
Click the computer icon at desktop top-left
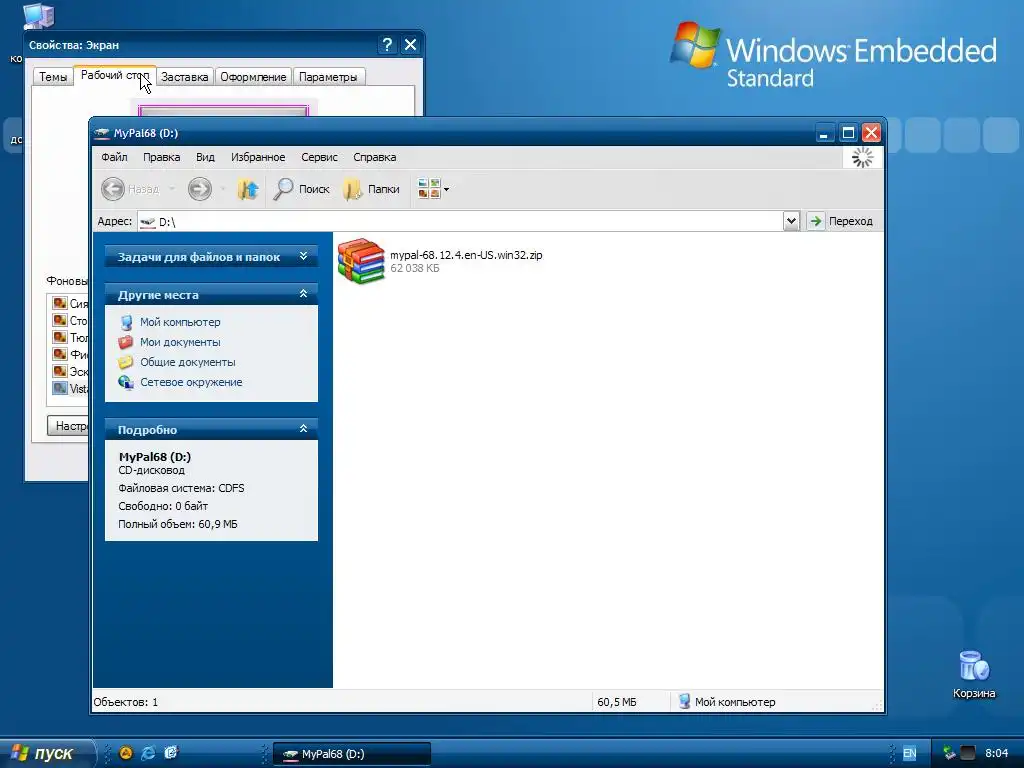[x=38, y=14]
